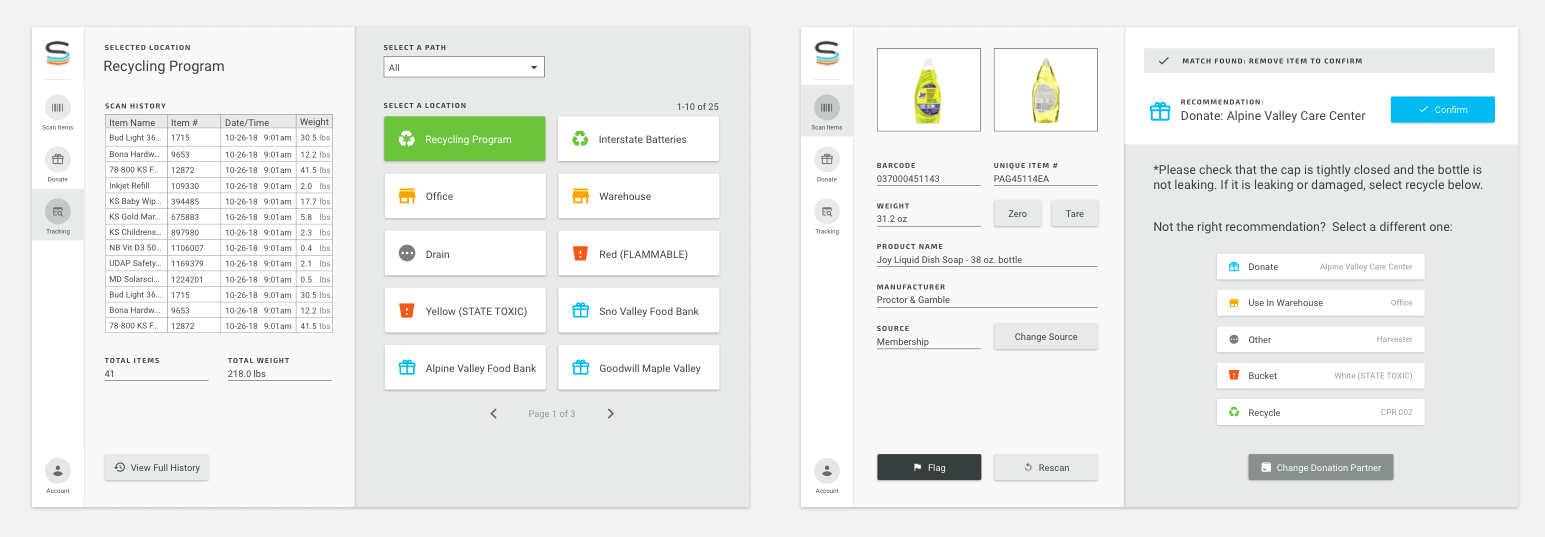Select the Bucket White (STATE TOXIC) option

(x=1320, y=376)
